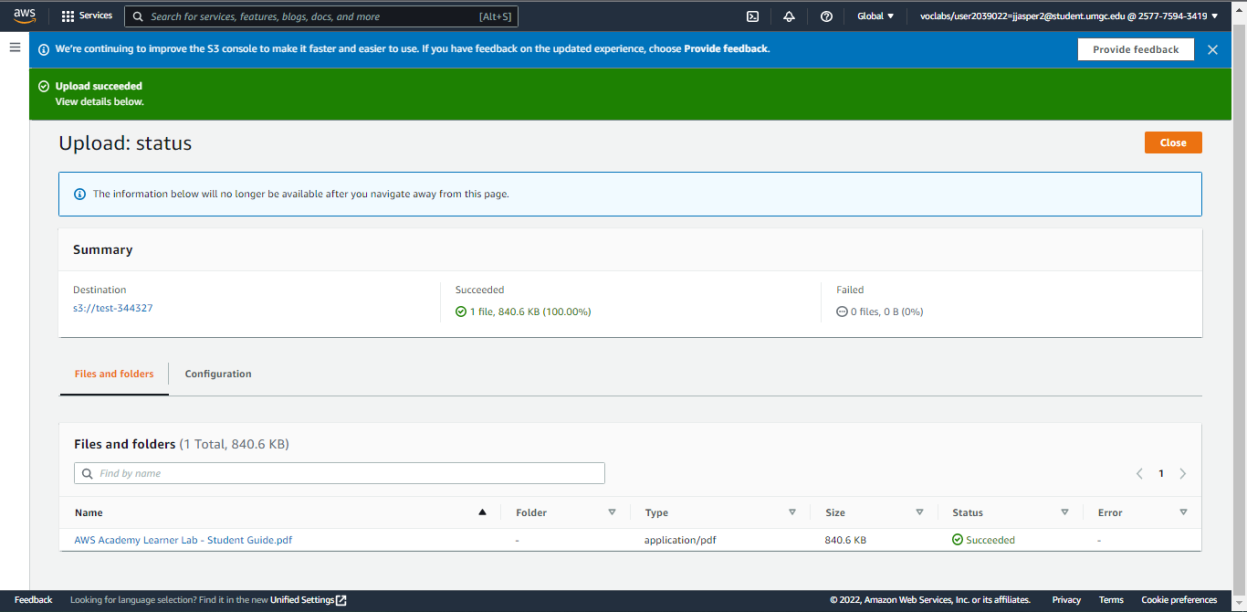Open the notifications bell
Screen dimensions: 1247x612
(x=789, y=16)
